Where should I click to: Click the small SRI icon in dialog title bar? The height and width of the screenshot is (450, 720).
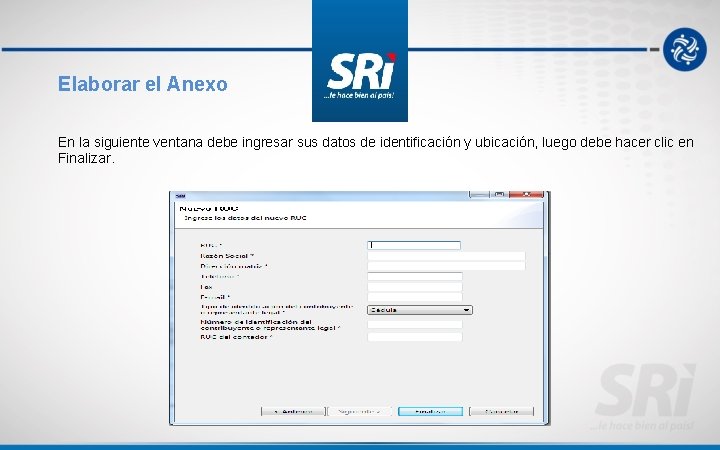pyautogui.click(x=180, y=196)
